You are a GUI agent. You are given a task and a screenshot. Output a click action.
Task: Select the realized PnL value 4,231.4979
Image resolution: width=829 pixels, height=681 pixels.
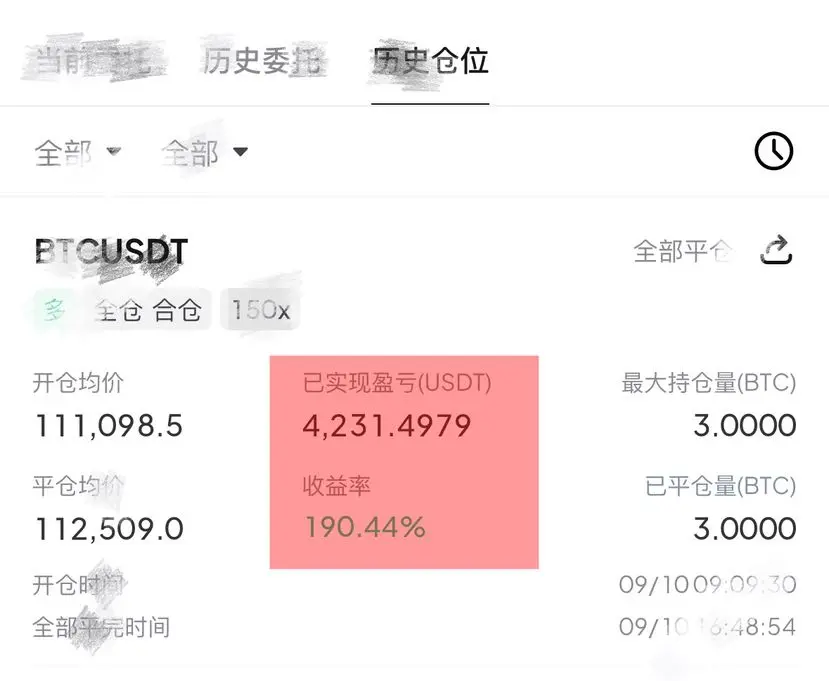pos(386,426)
